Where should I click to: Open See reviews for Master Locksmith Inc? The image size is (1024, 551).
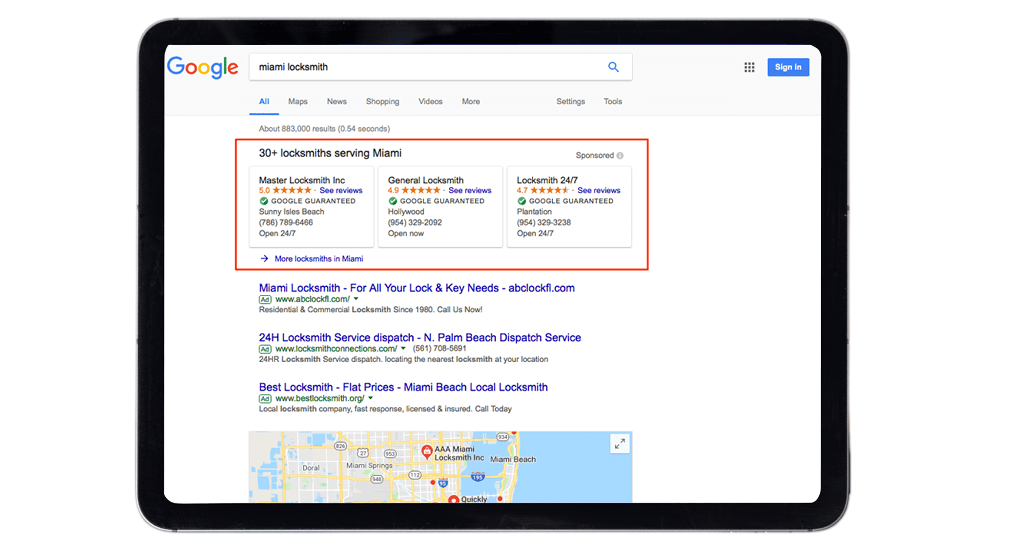tap(341, 190)
